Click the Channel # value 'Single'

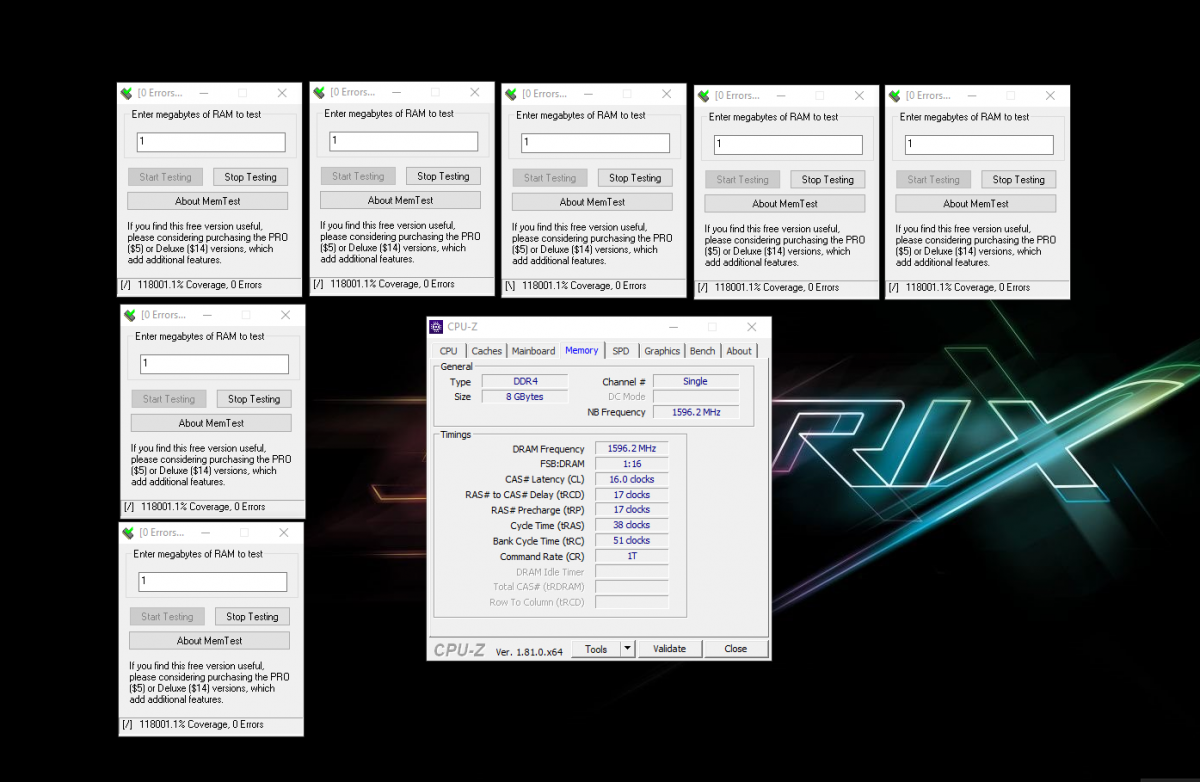[x=696, y=382]
